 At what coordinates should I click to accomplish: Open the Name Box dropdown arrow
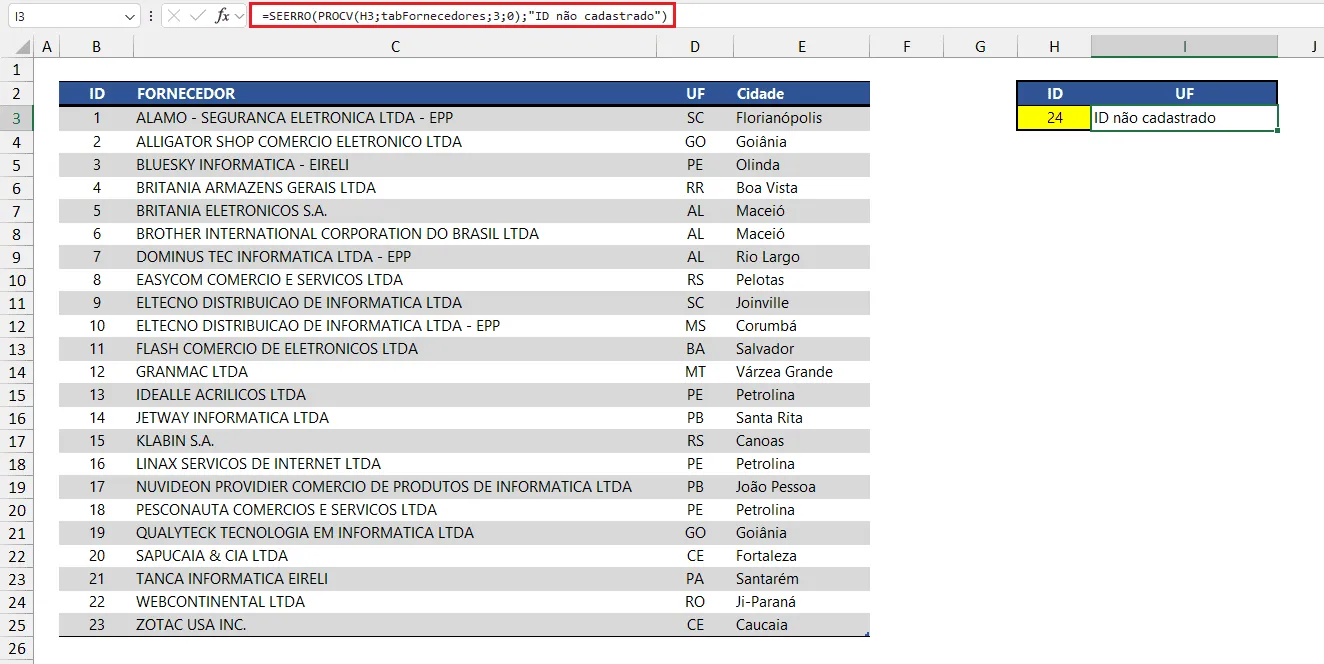(130, 17)
